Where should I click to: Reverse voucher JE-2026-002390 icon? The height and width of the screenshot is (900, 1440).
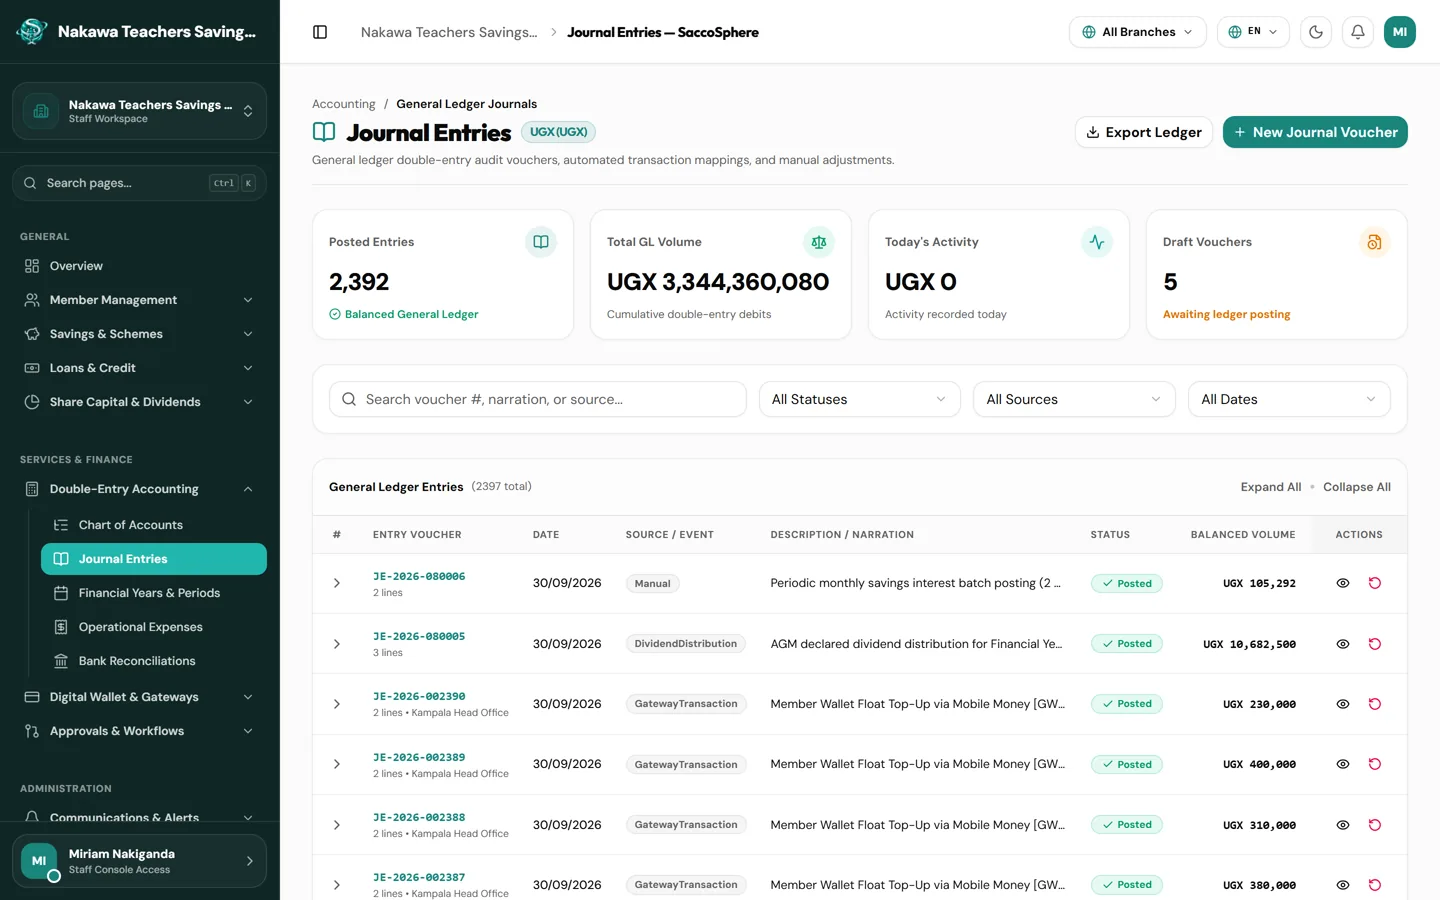click(x=1375, y=704)
